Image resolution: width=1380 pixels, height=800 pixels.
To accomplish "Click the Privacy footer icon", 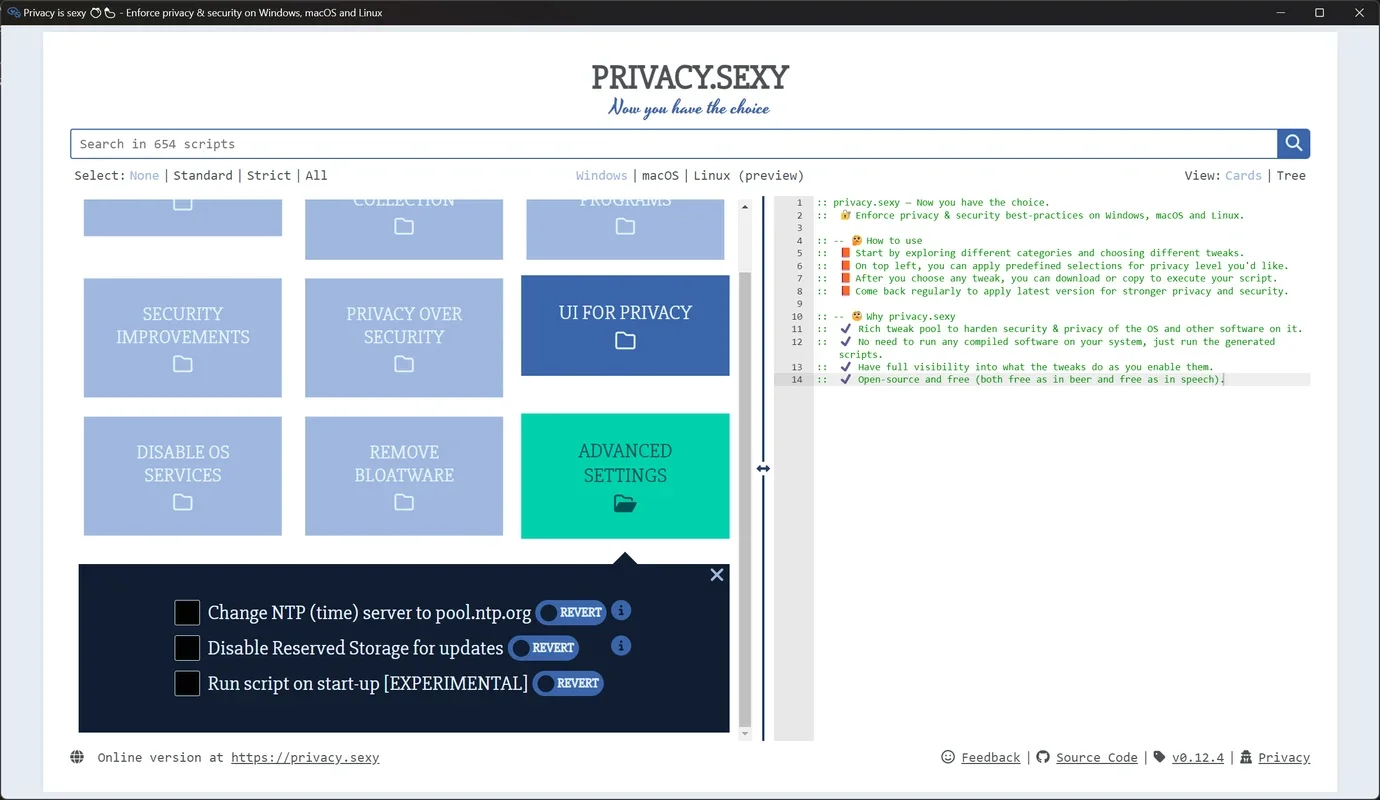I will [x=1246, y=757].
